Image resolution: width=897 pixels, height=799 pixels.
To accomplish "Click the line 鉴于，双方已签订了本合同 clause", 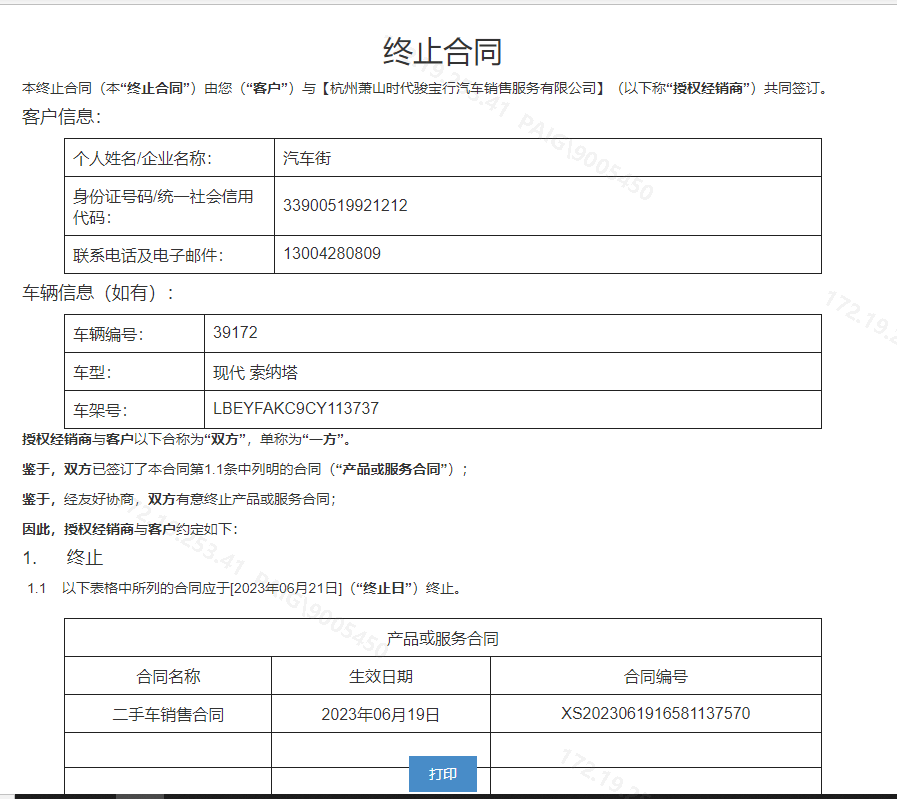I will (x=245, y=469).
